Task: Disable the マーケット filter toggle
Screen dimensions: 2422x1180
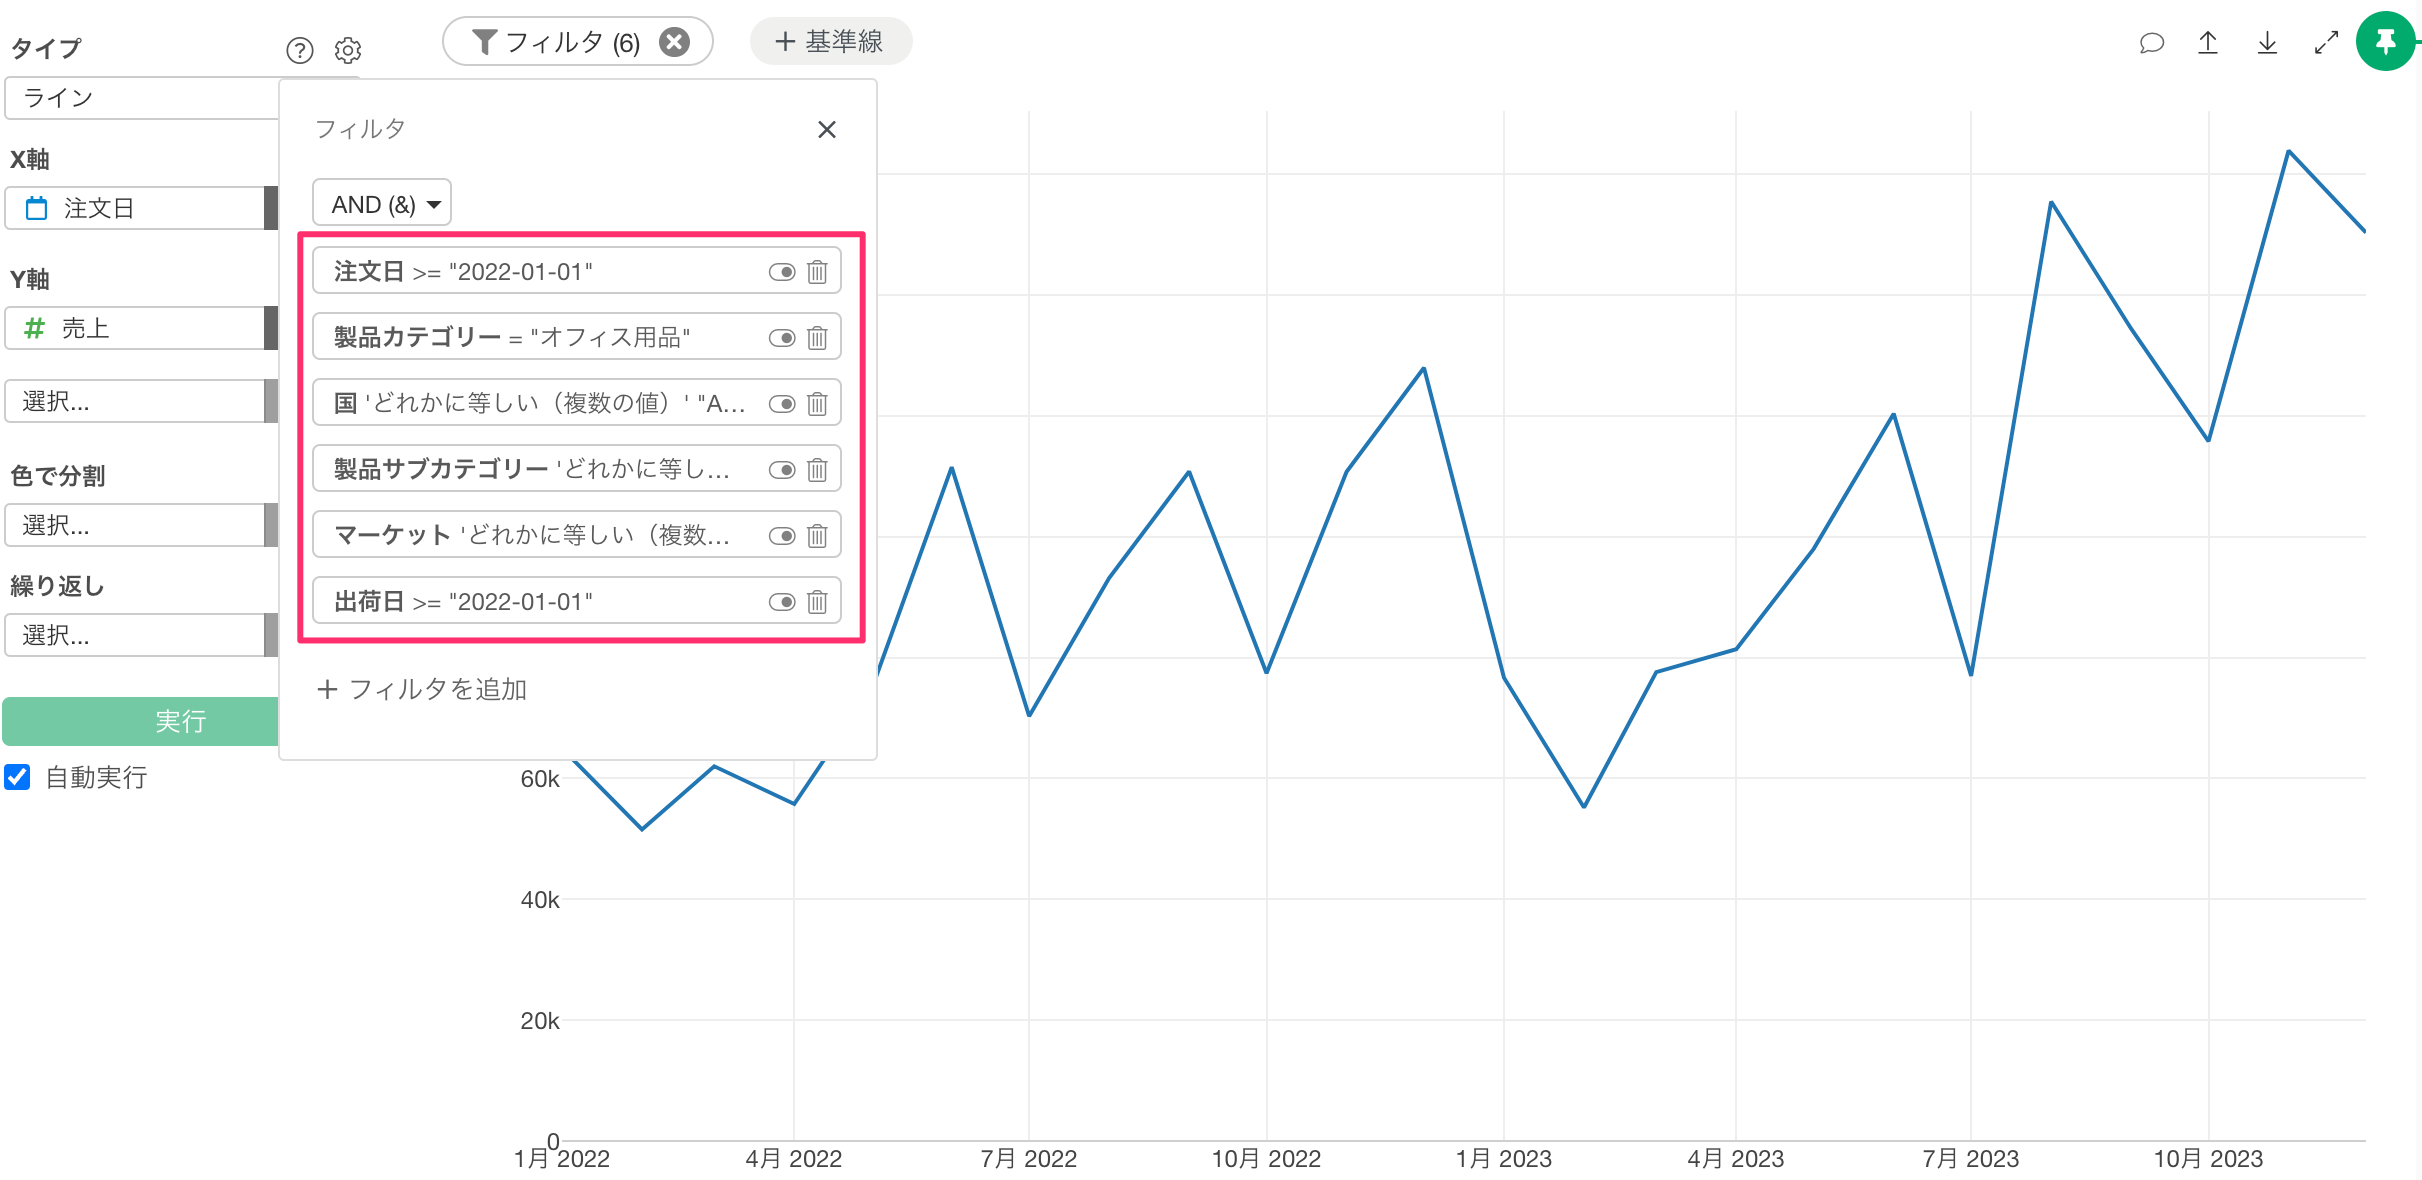Action: pyautogui.click(x=782, y=536)
